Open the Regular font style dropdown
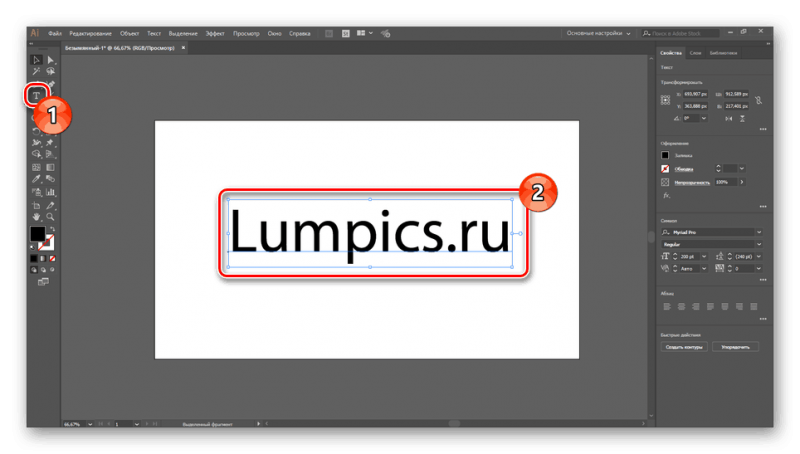 pyautogui.click(x=759, y=244)
